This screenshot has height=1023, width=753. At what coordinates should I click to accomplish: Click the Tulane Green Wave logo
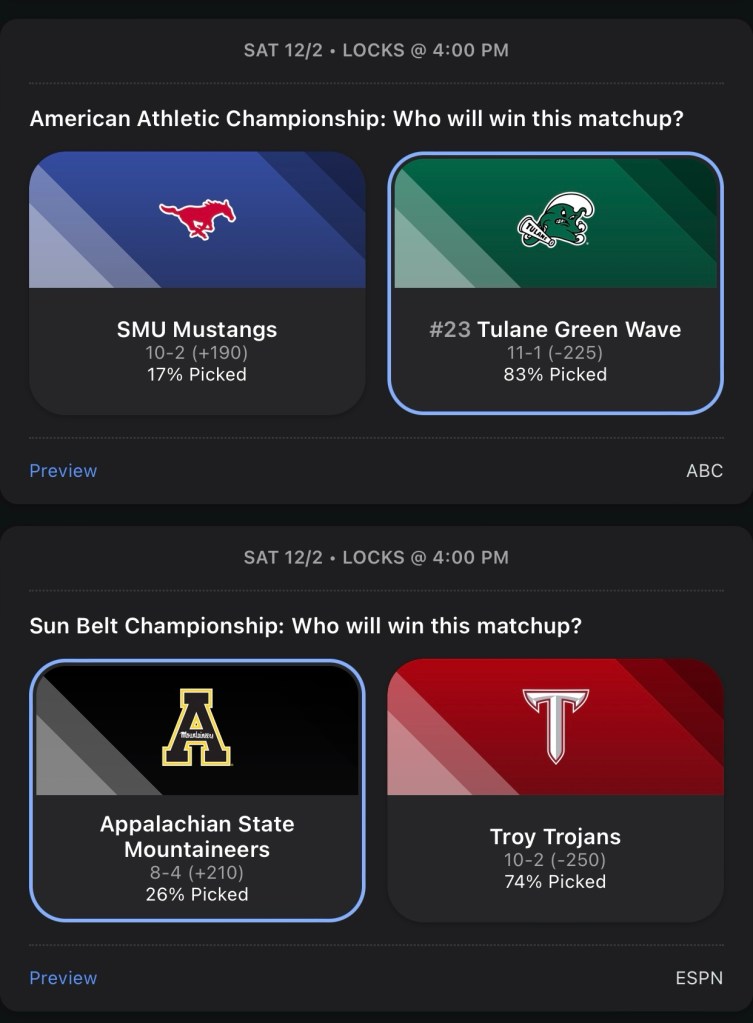556,220
